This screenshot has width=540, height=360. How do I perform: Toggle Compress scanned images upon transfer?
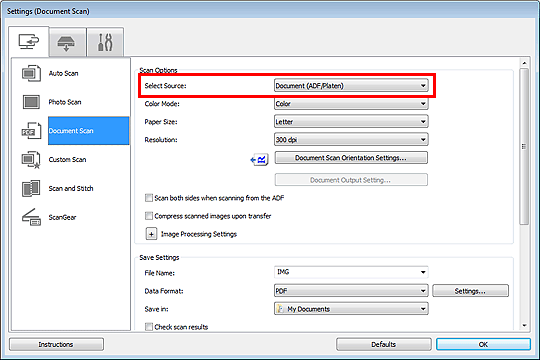(149, 216)
